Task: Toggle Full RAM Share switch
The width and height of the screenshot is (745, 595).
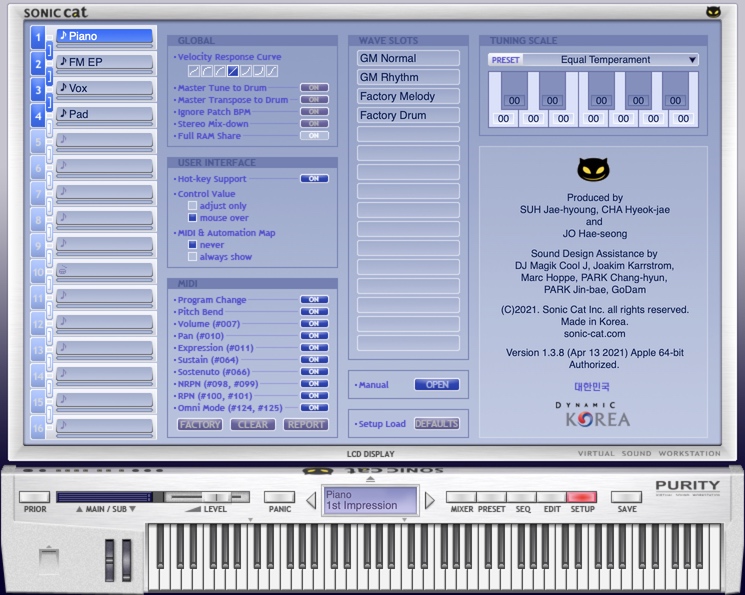Action: [x=314, y=136]
